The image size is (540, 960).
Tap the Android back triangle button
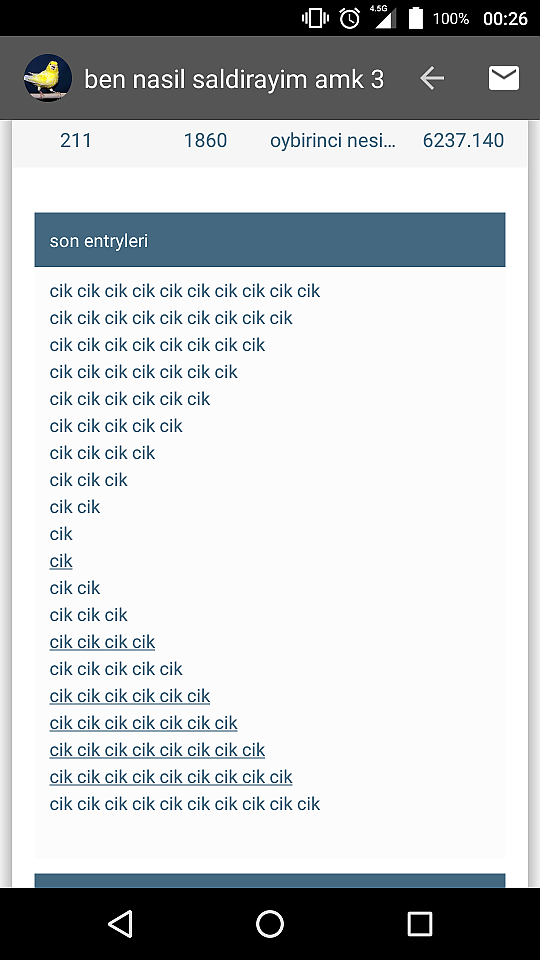pyautogui.click(x=120, y=923)
